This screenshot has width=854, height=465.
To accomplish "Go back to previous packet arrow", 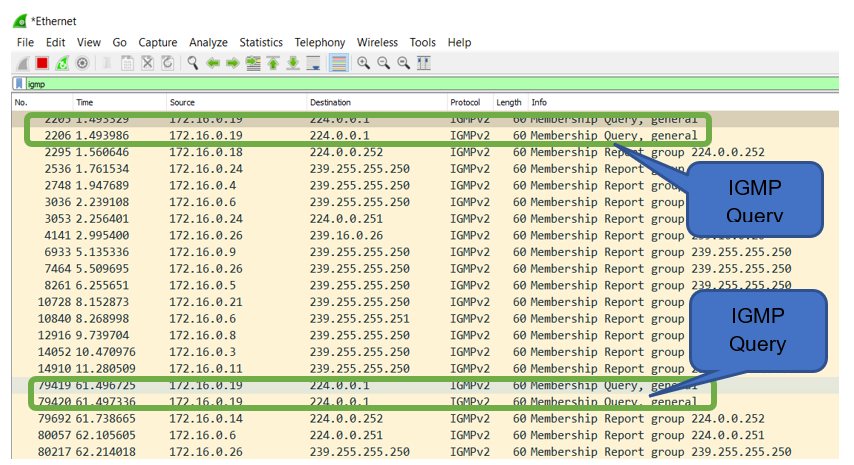I will tap(212, 63).
